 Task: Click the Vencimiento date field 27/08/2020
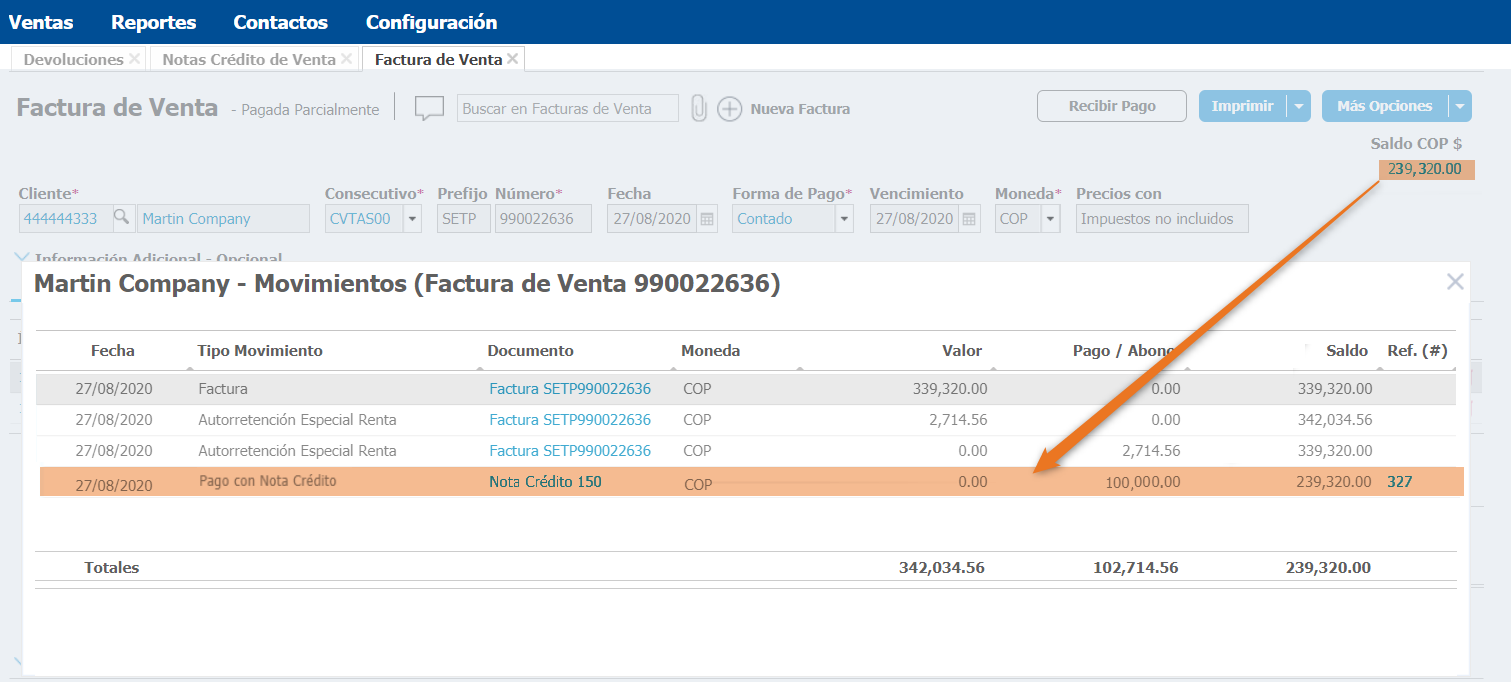914,218
